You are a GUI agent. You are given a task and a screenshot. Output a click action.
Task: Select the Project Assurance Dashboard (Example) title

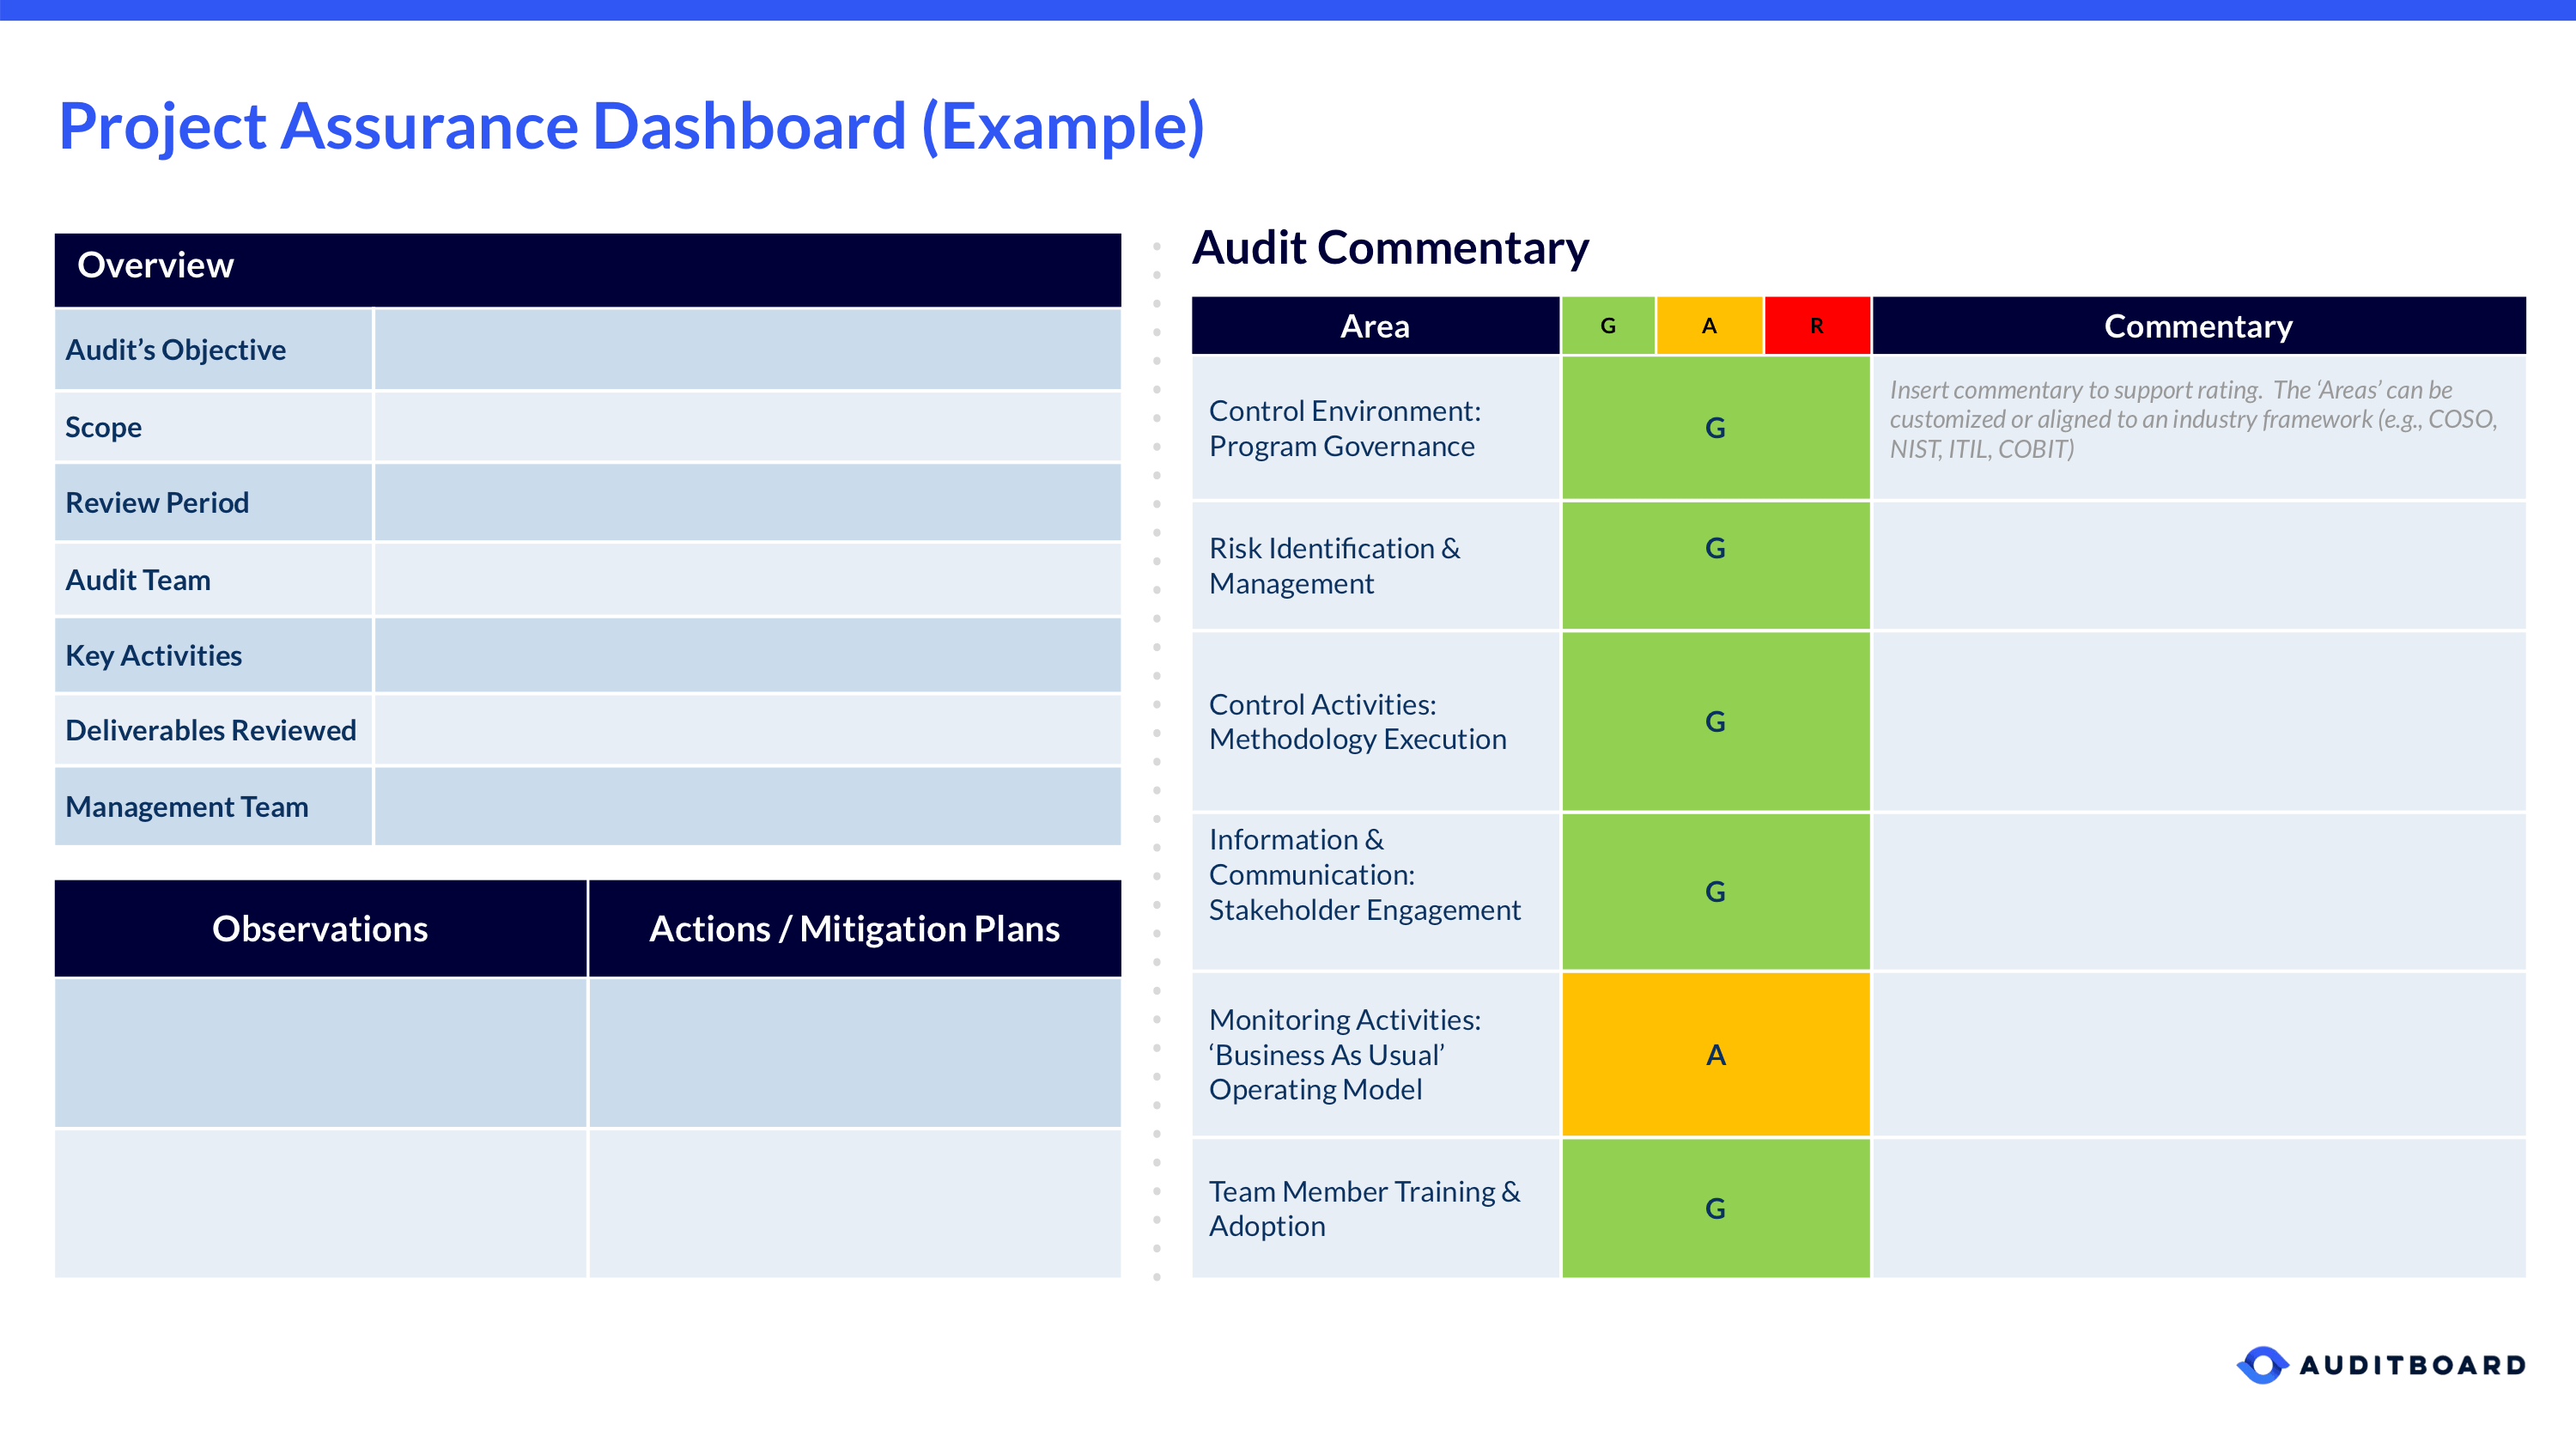[x=632, y=126]
